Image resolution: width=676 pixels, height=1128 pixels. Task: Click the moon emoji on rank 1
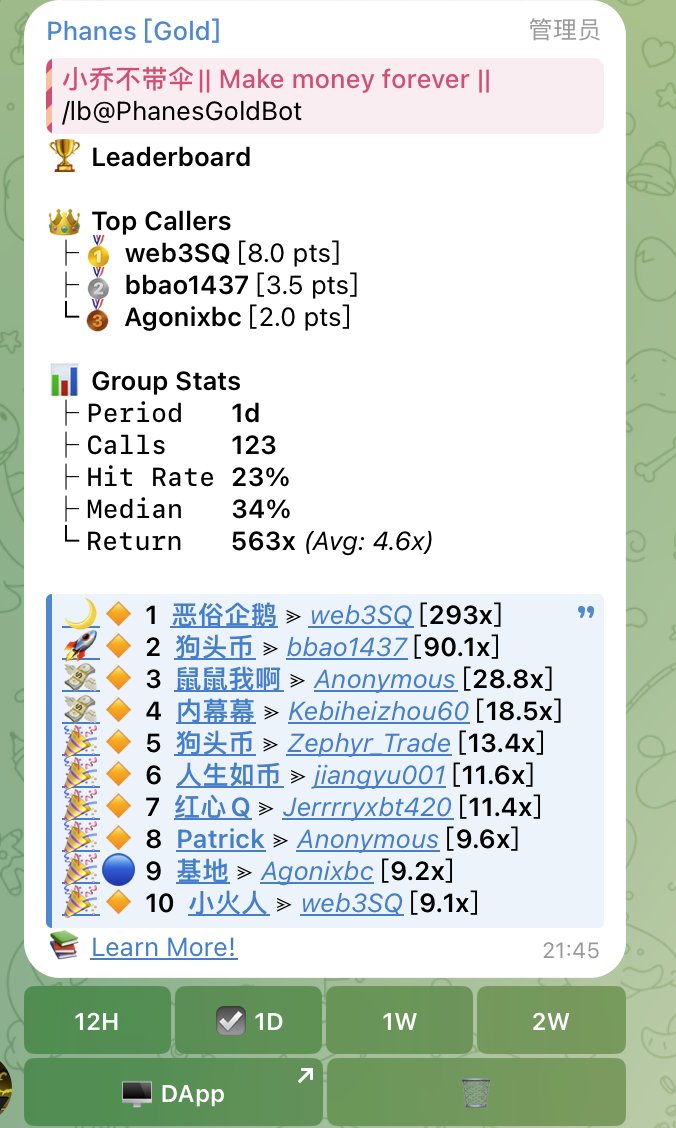click(x=78, y=614)
